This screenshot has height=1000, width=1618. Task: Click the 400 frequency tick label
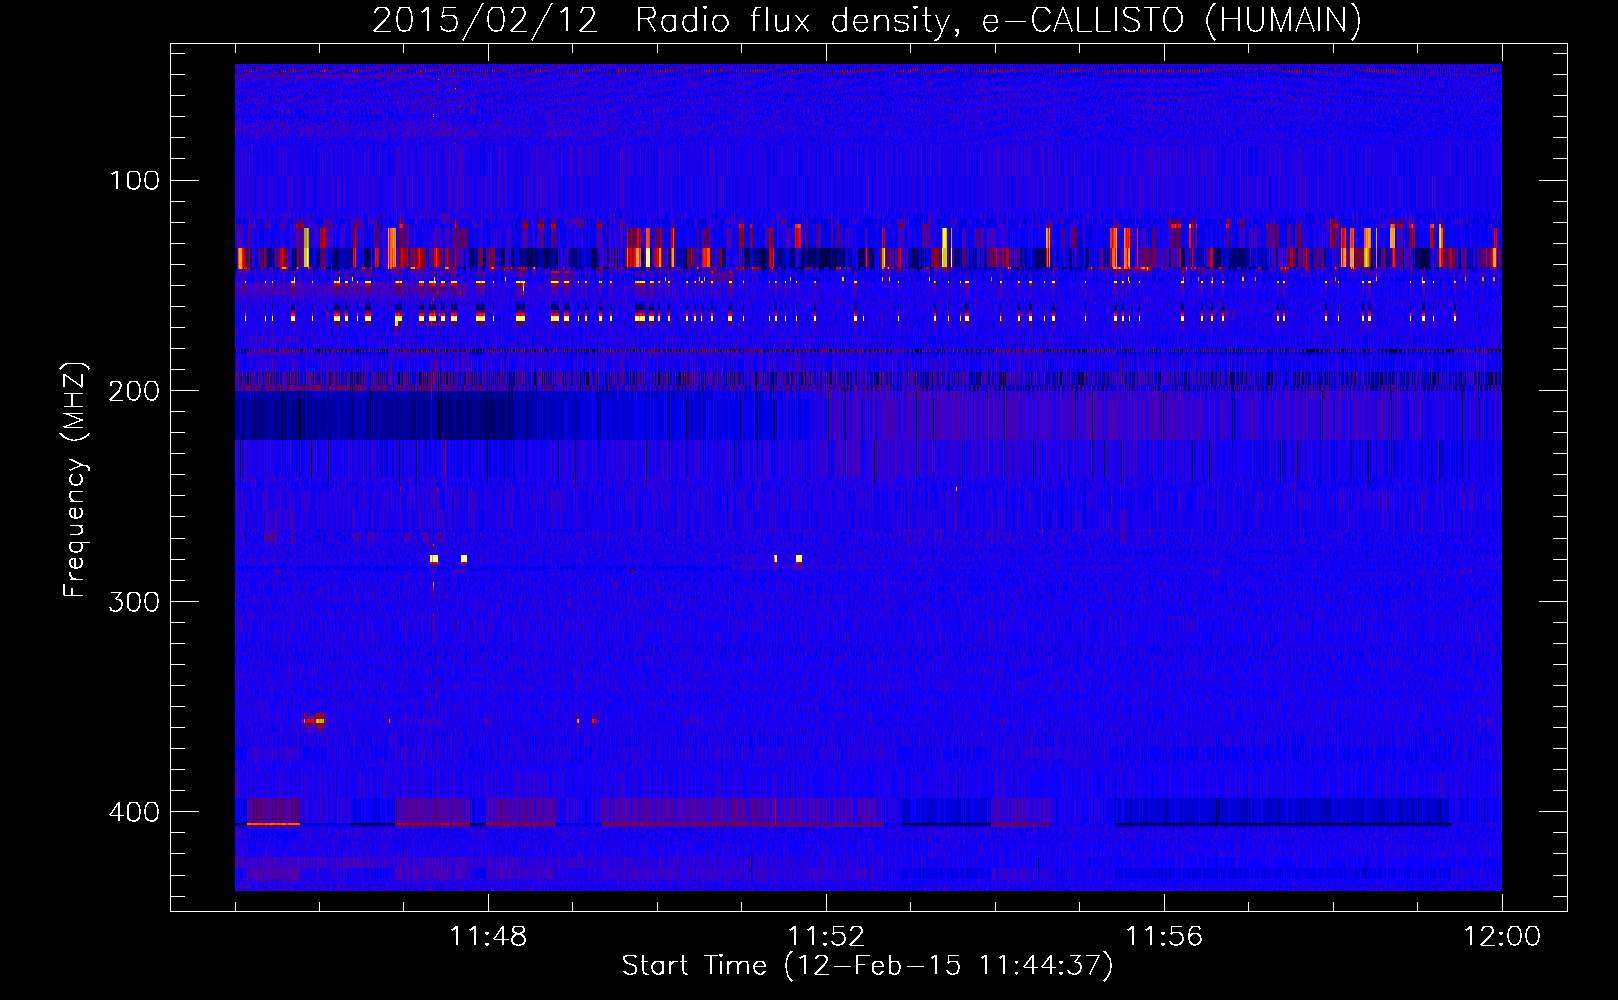(x=134, y=812)
